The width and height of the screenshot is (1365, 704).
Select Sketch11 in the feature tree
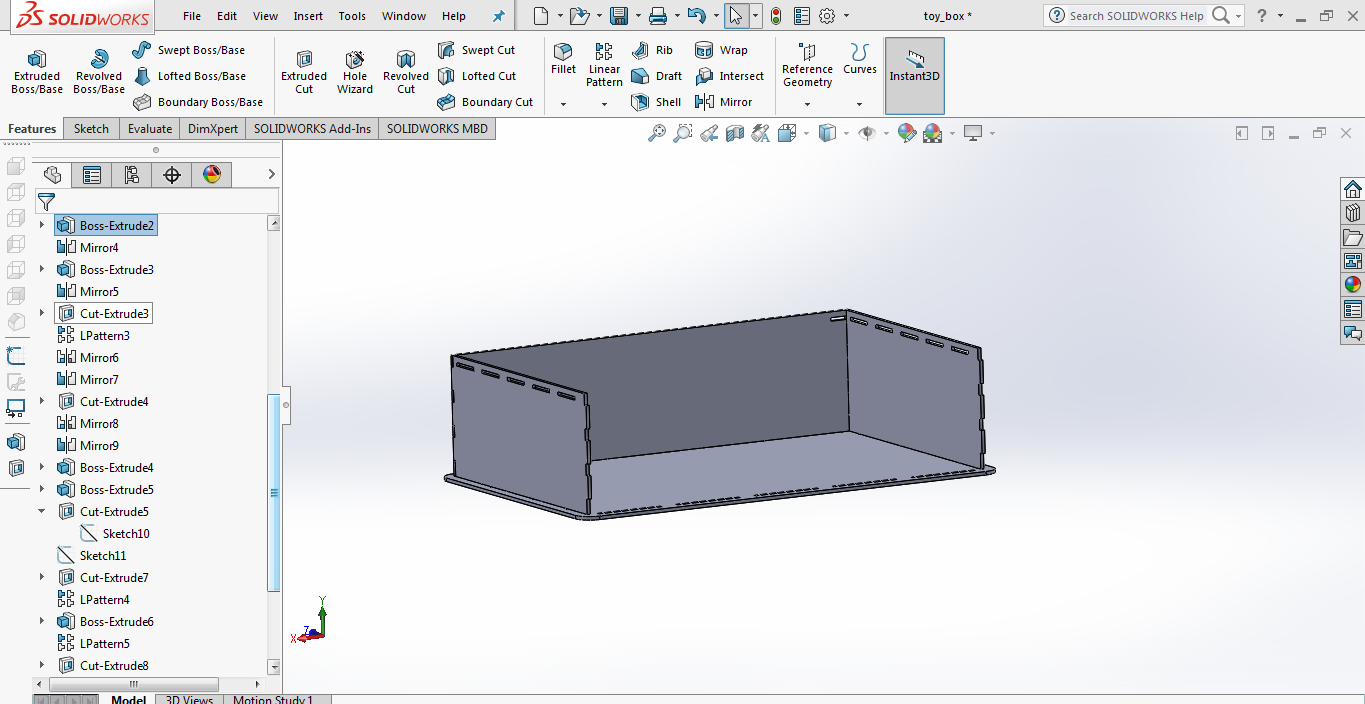coord(103,555)
